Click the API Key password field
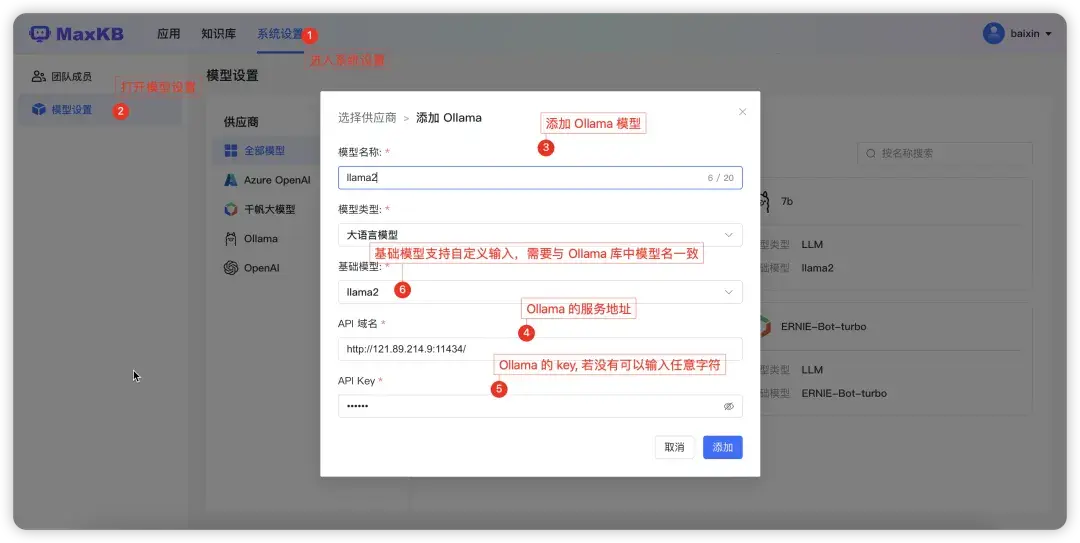Image resolution: width=1080 pixels, height=543 pixels. [540, 407]
